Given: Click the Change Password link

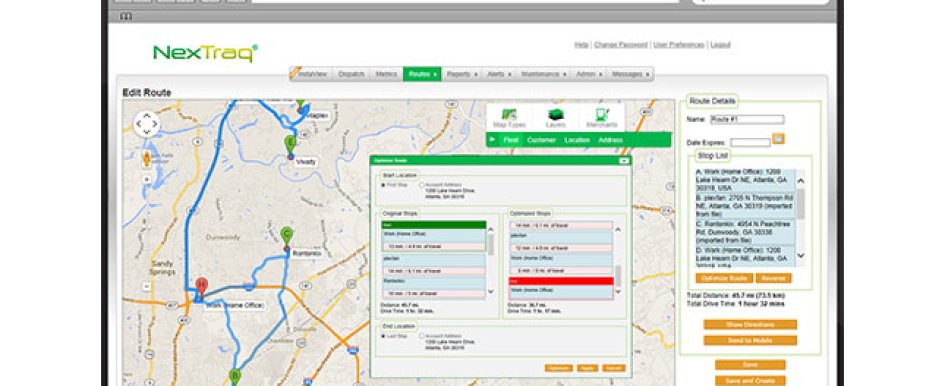Looking at the screenshot, I should (620, 45).
